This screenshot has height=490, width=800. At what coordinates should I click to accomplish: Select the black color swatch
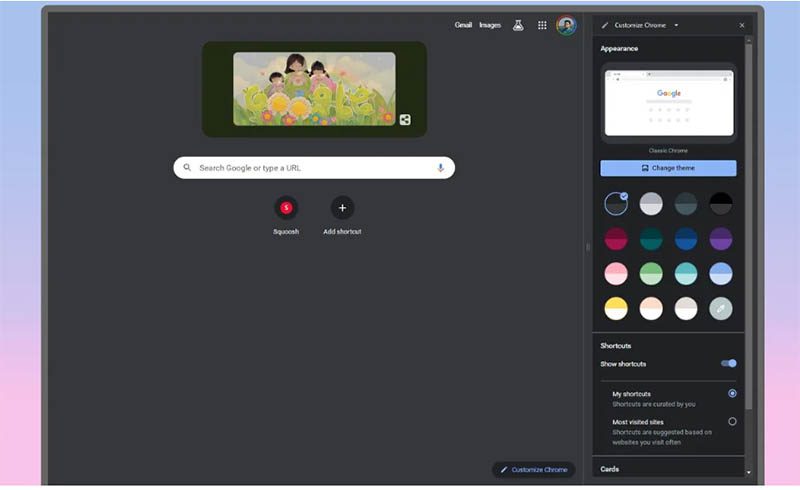pos(721,204)
